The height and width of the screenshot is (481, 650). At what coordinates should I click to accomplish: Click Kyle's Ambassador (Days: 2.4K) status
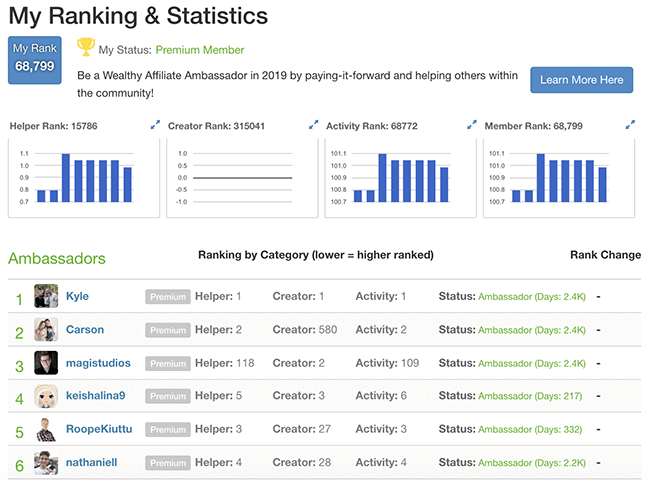532,297
